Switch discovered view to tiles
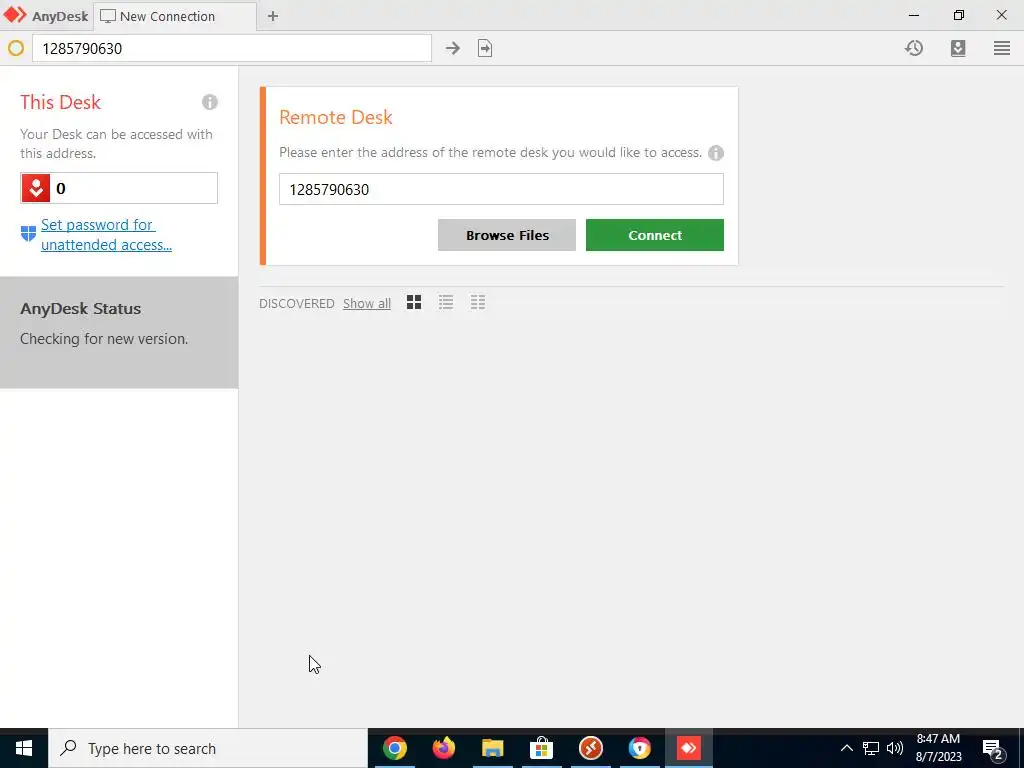1024x768 pixels. (x=414, y=302)
